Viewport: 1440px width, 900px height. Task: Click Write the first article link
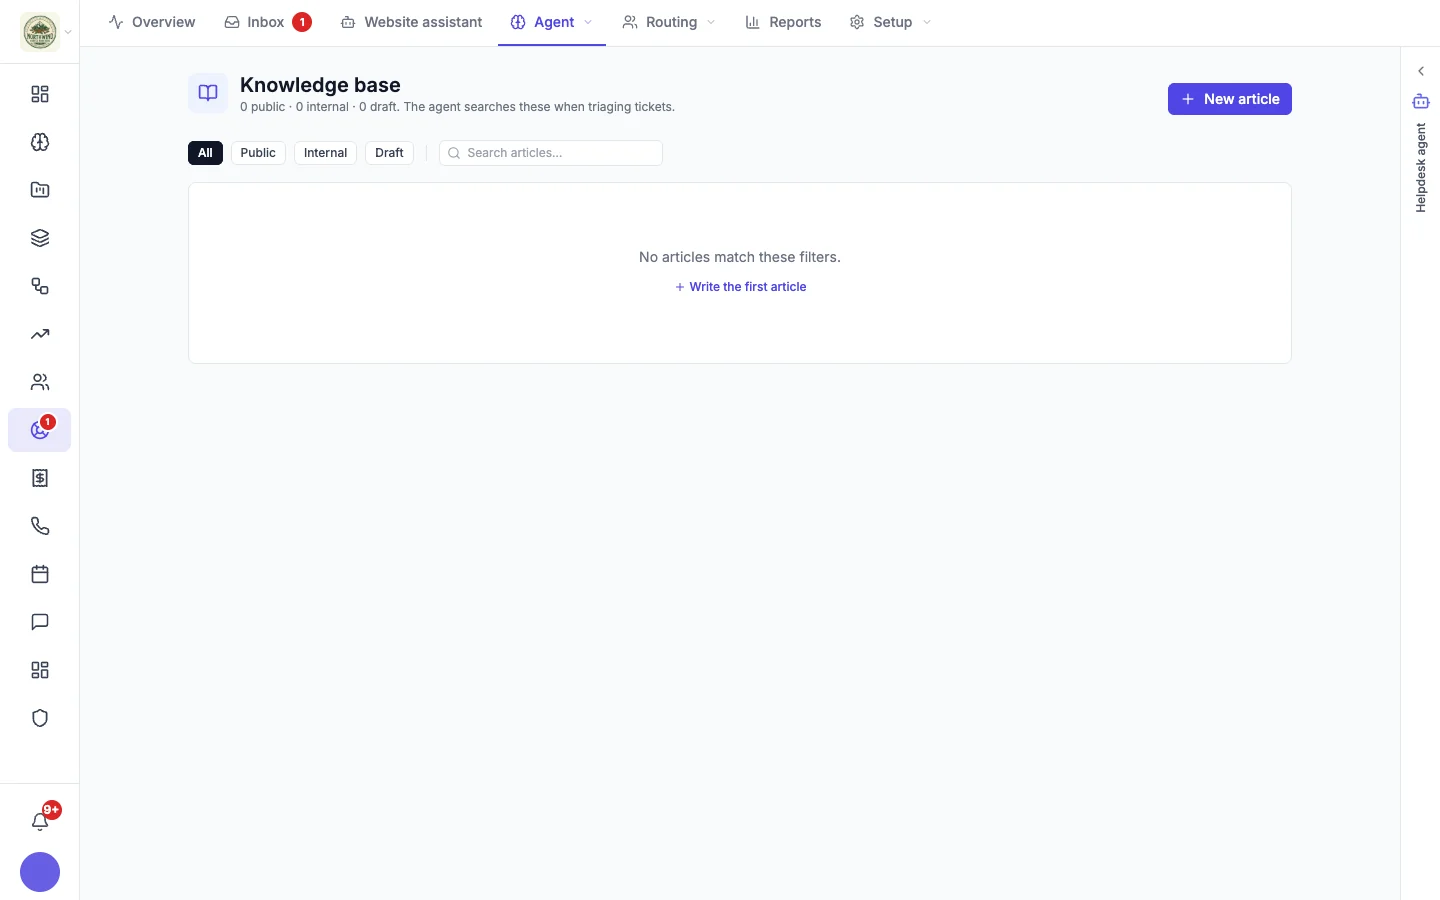tap(740, 287)
